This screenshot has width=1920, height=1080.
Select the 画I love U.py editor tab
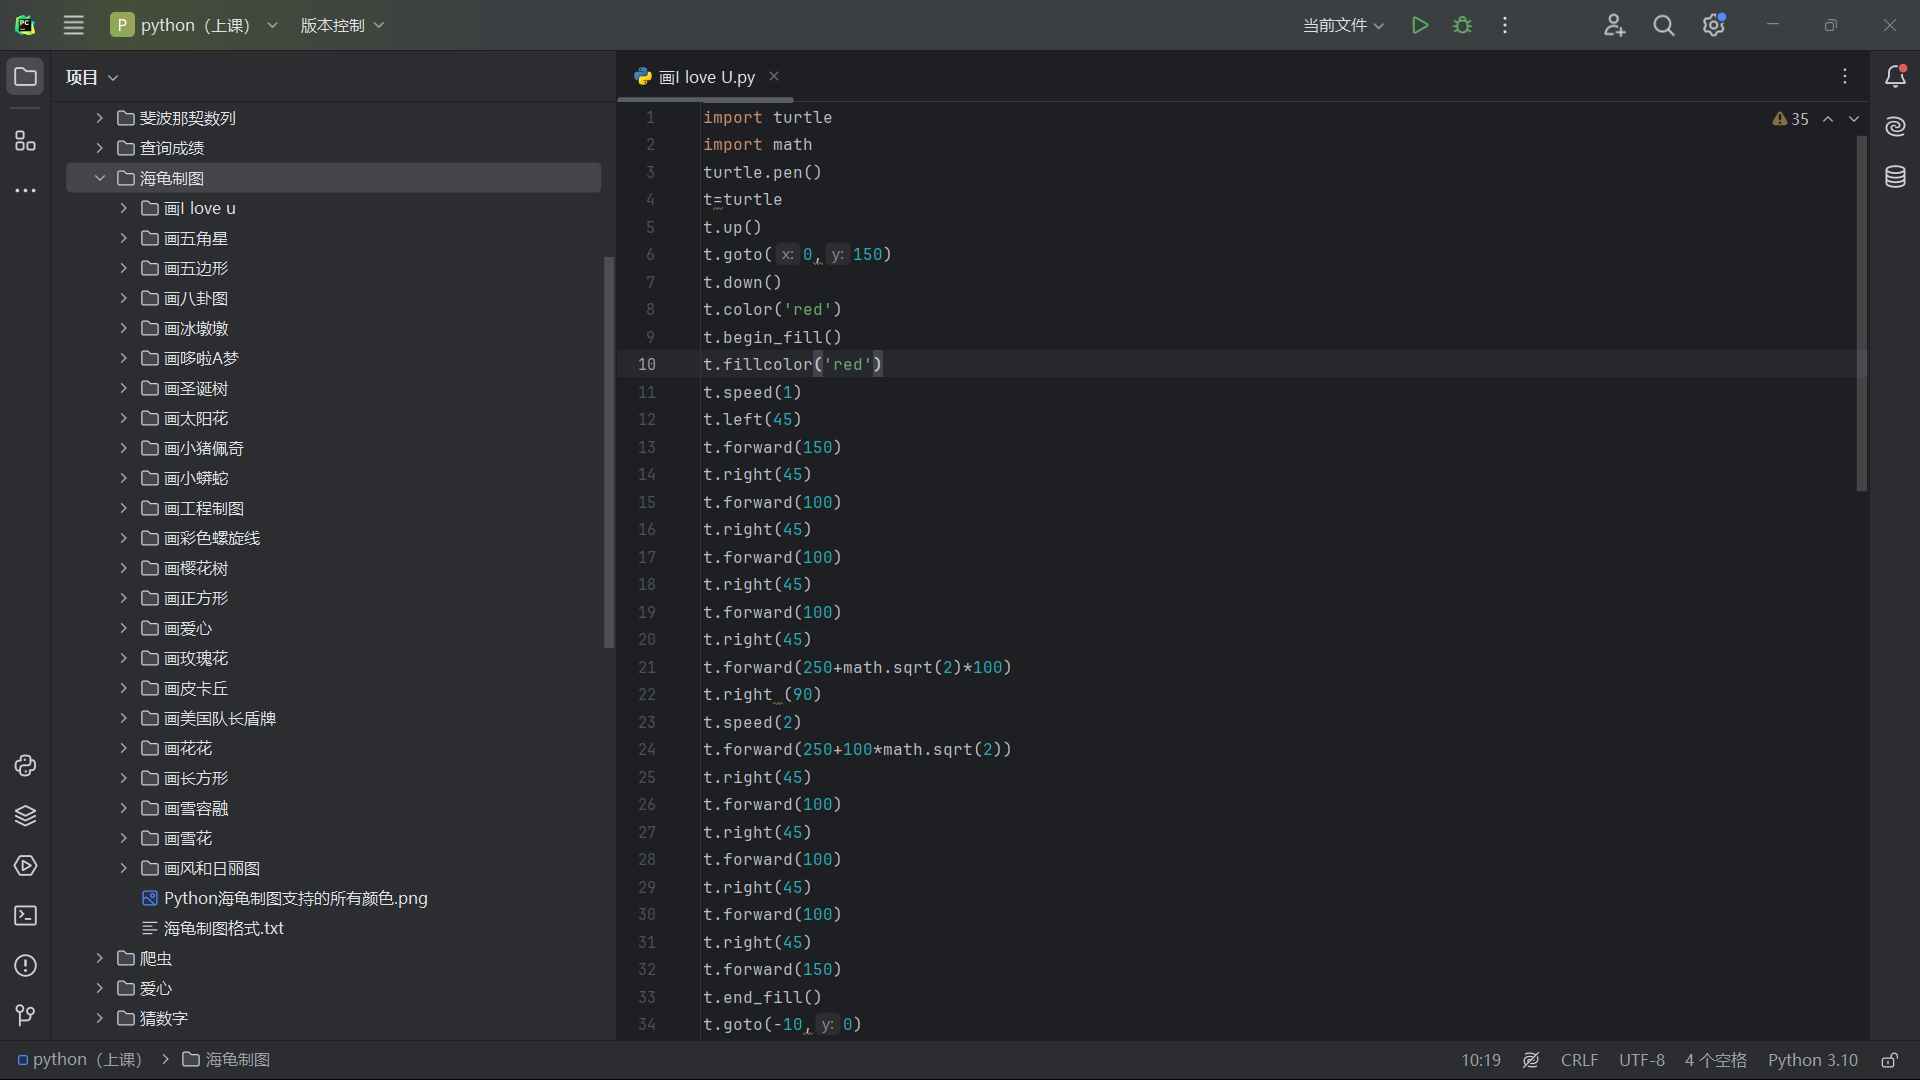tap(706, 77)
